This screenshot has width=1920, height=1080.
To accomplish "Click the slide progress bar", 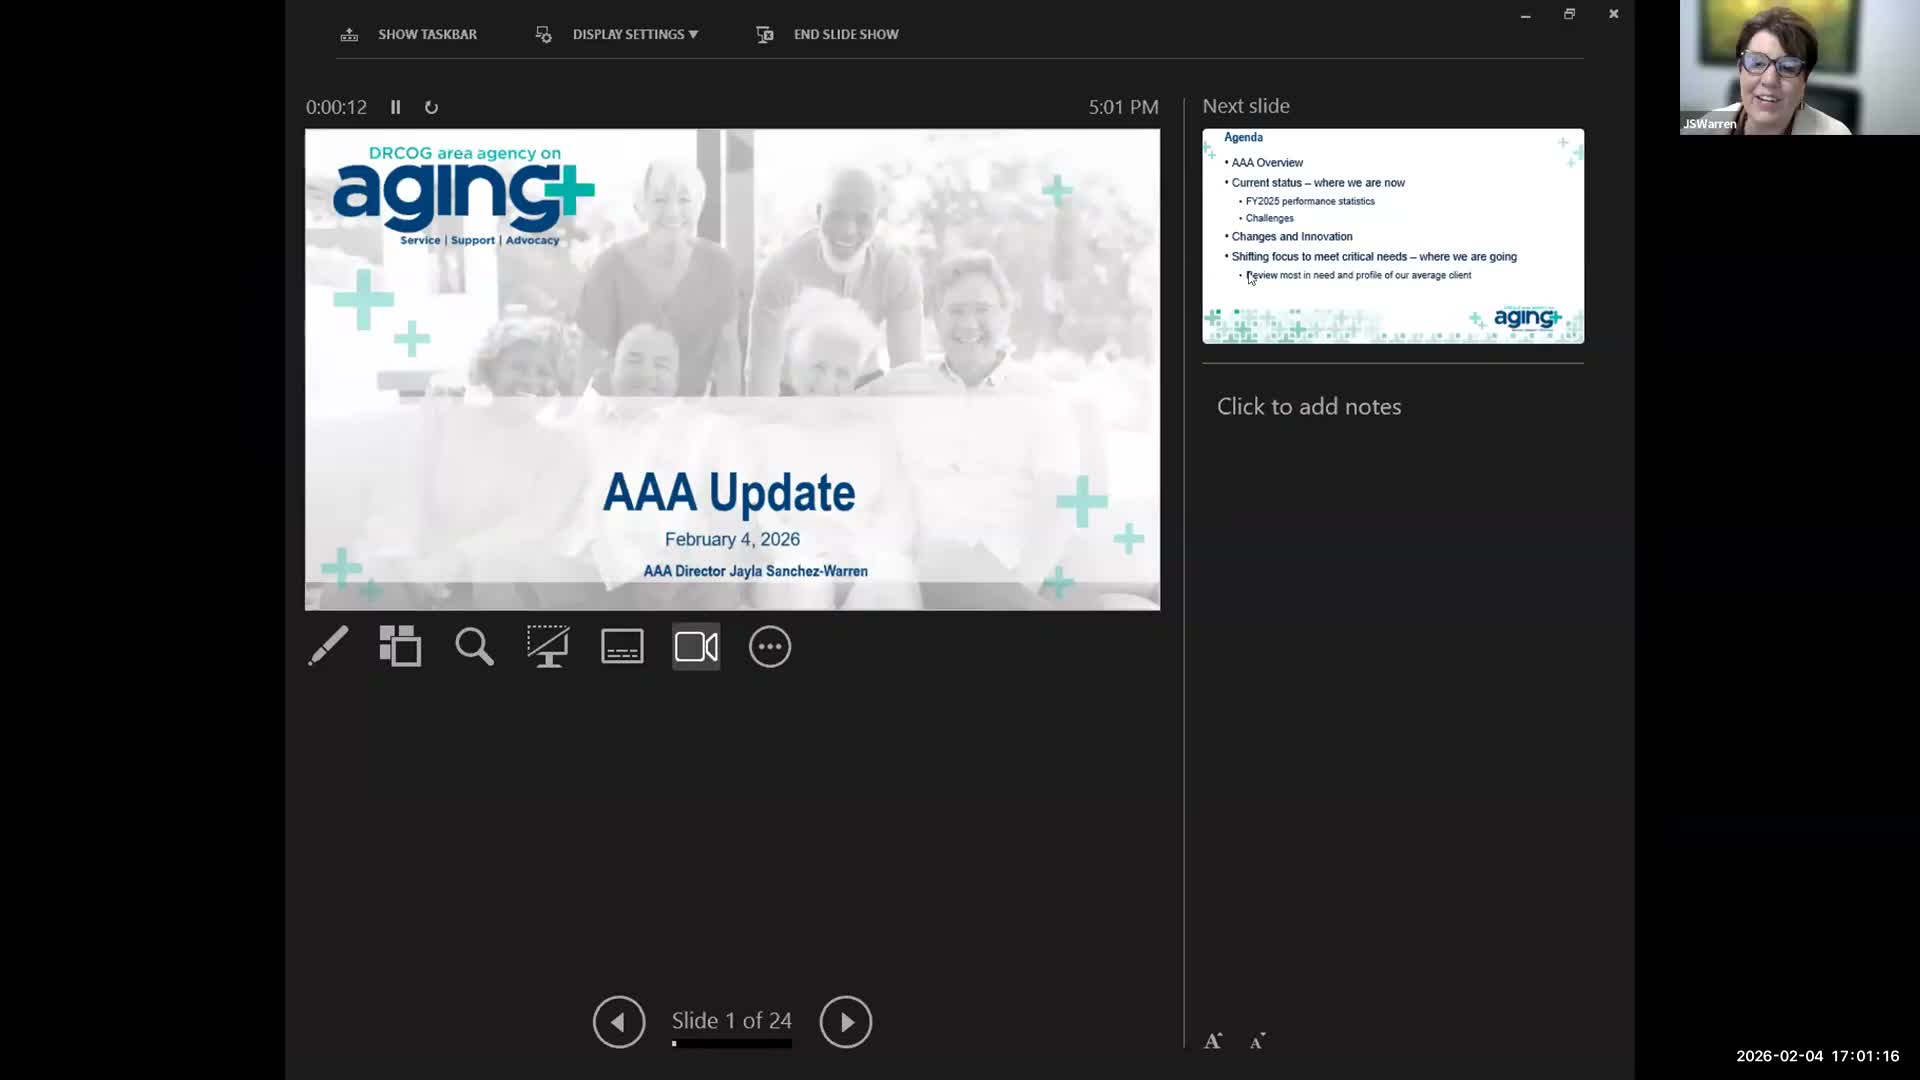I will click(x=732, y=1044).
